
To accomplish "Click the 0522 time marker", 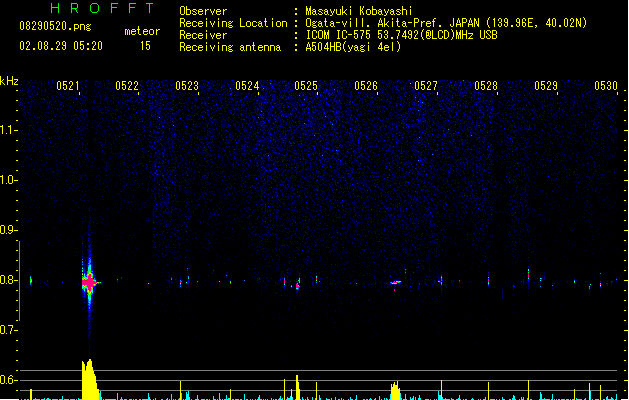I will tap(127, 86).
